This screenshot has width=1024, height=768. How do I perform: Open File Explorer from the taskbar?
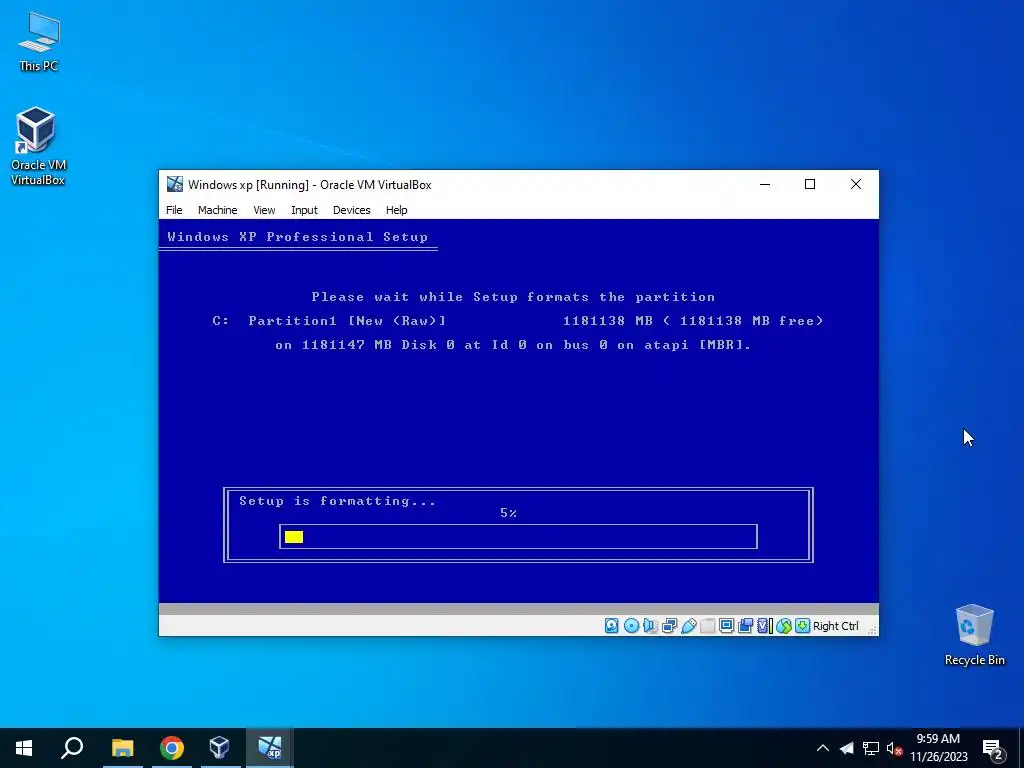point(122,748)
